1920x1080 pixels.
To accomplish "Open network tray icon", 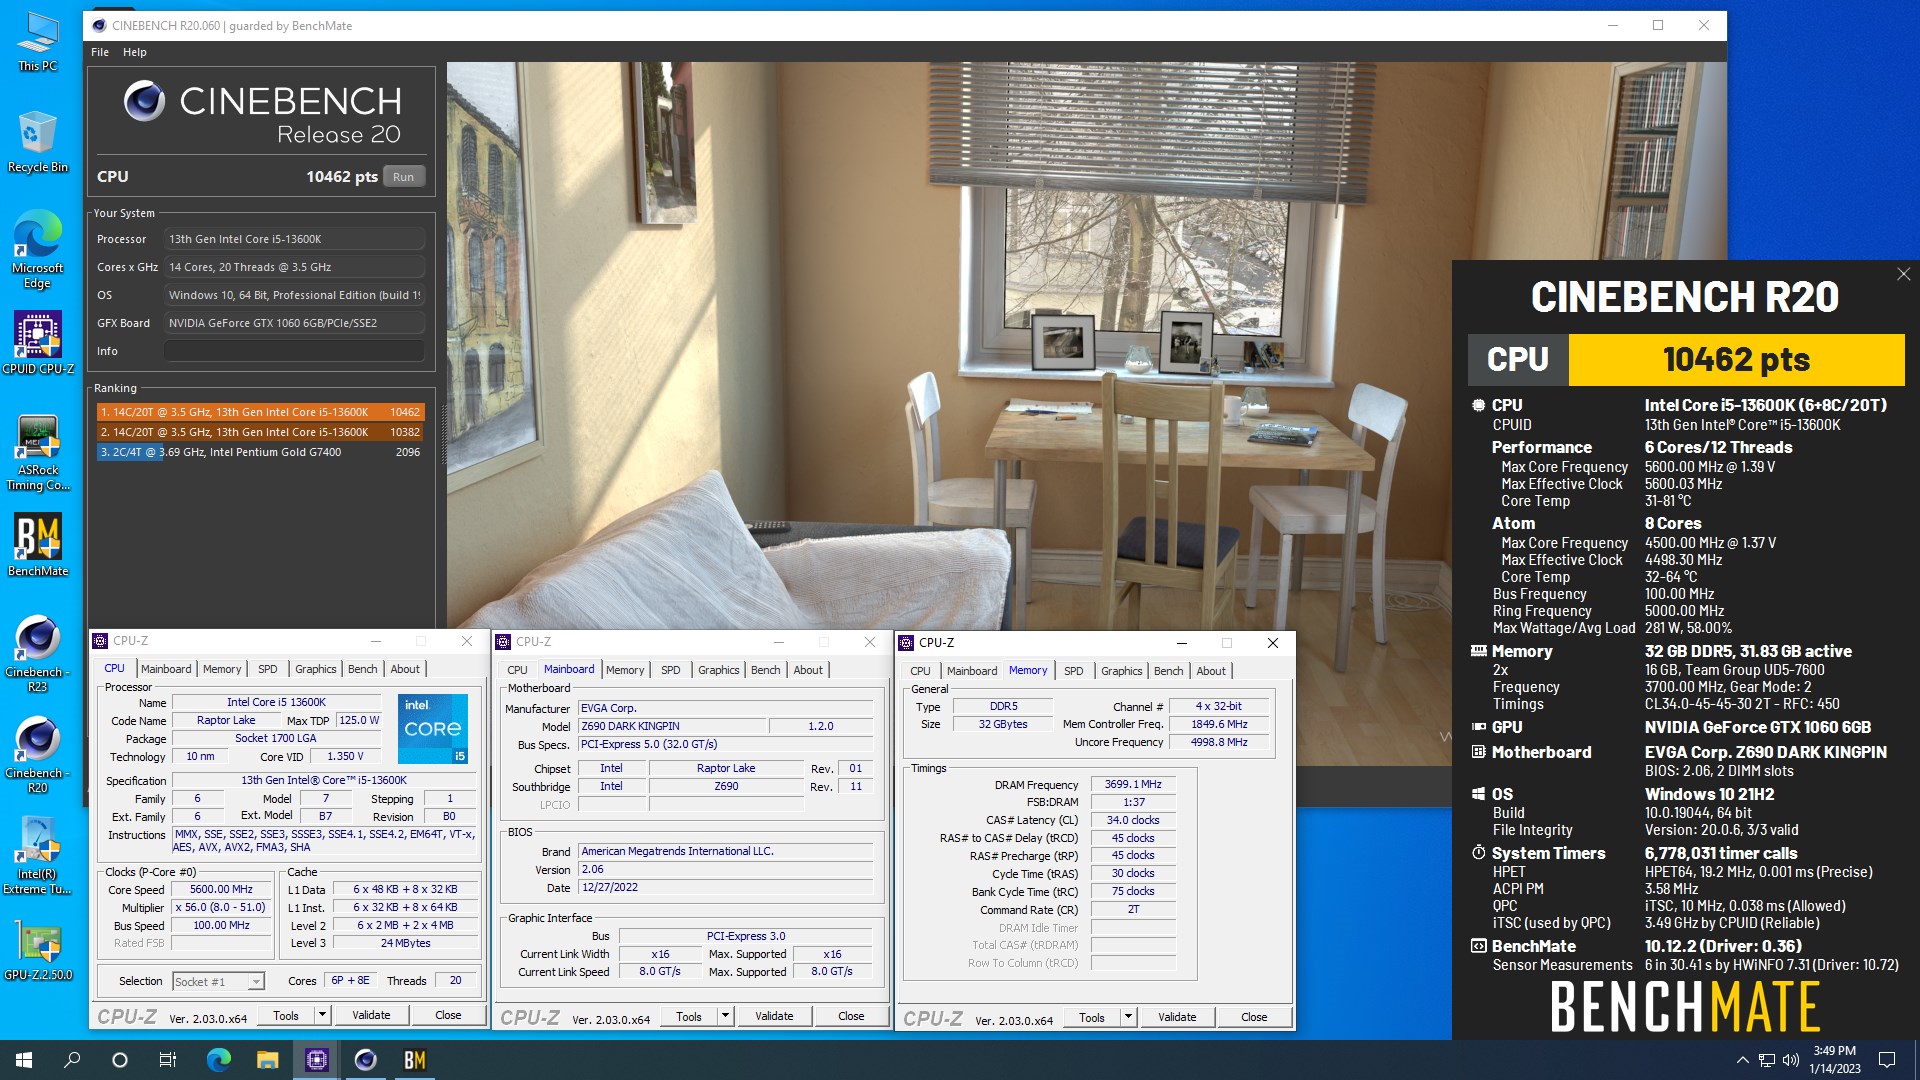I will coord(1767,1060).
